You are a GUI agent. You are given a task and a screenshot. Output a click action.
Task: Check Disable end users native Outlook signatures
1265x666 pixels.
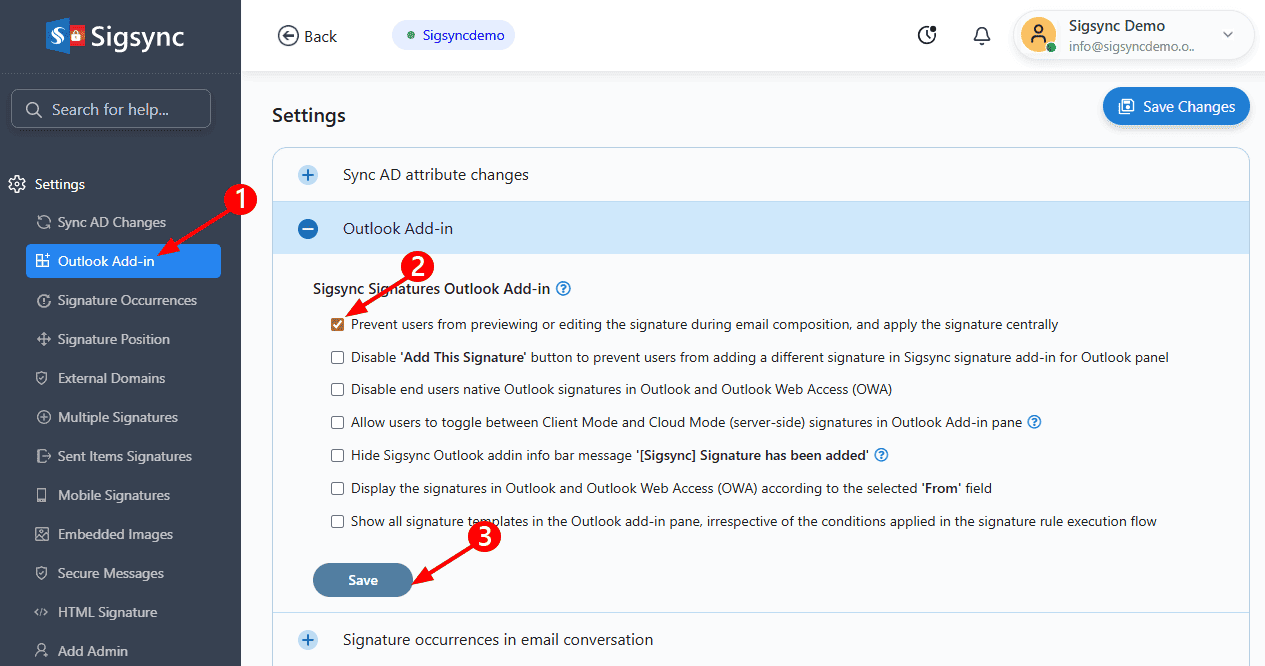[338, 390]
